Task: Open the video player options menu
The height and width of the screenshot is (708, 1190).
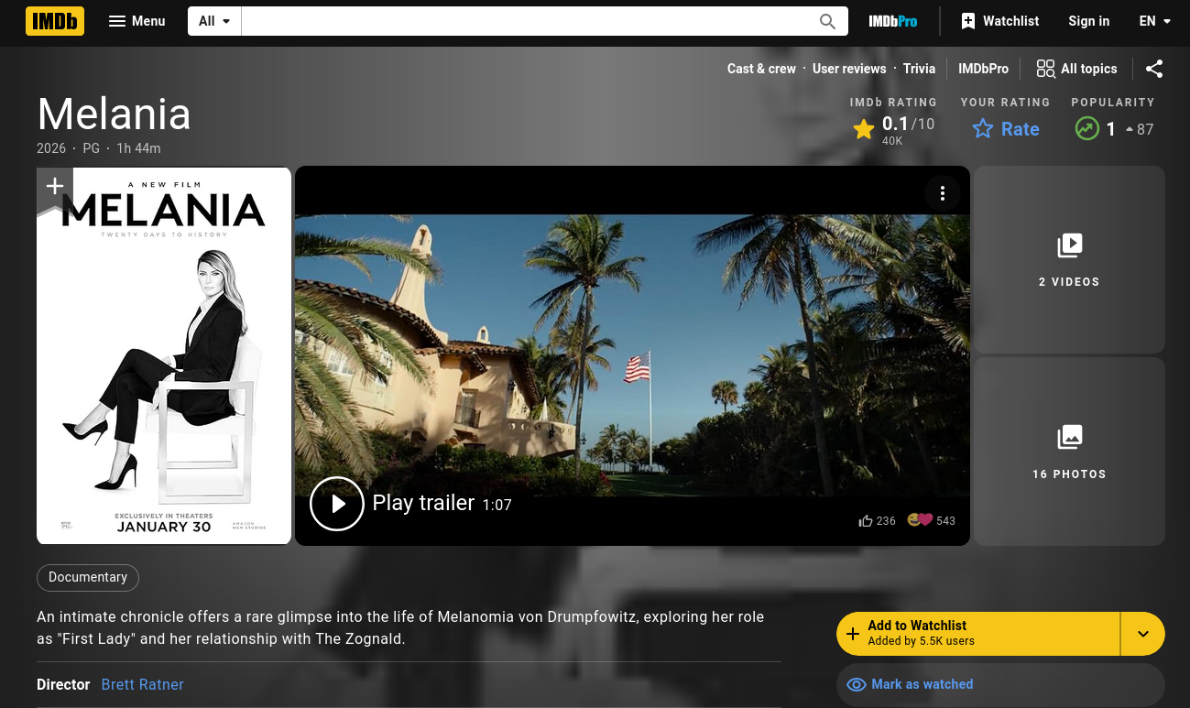Action: (943, 194)
